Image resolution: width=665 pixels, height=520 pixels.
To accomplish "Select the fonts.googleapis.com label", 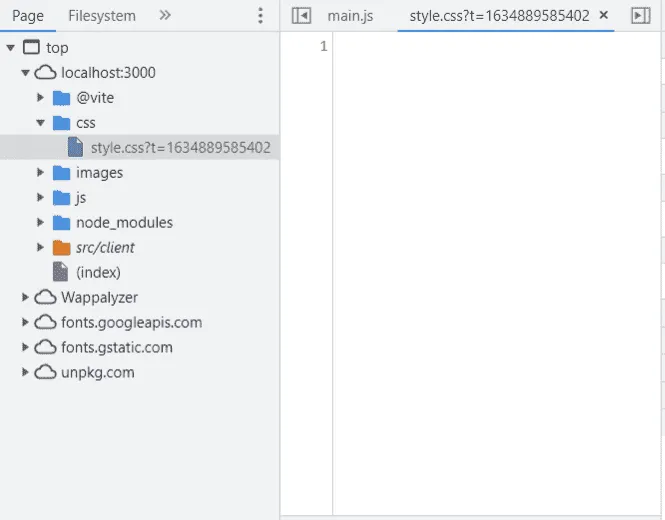I will (x=131, y=323).
